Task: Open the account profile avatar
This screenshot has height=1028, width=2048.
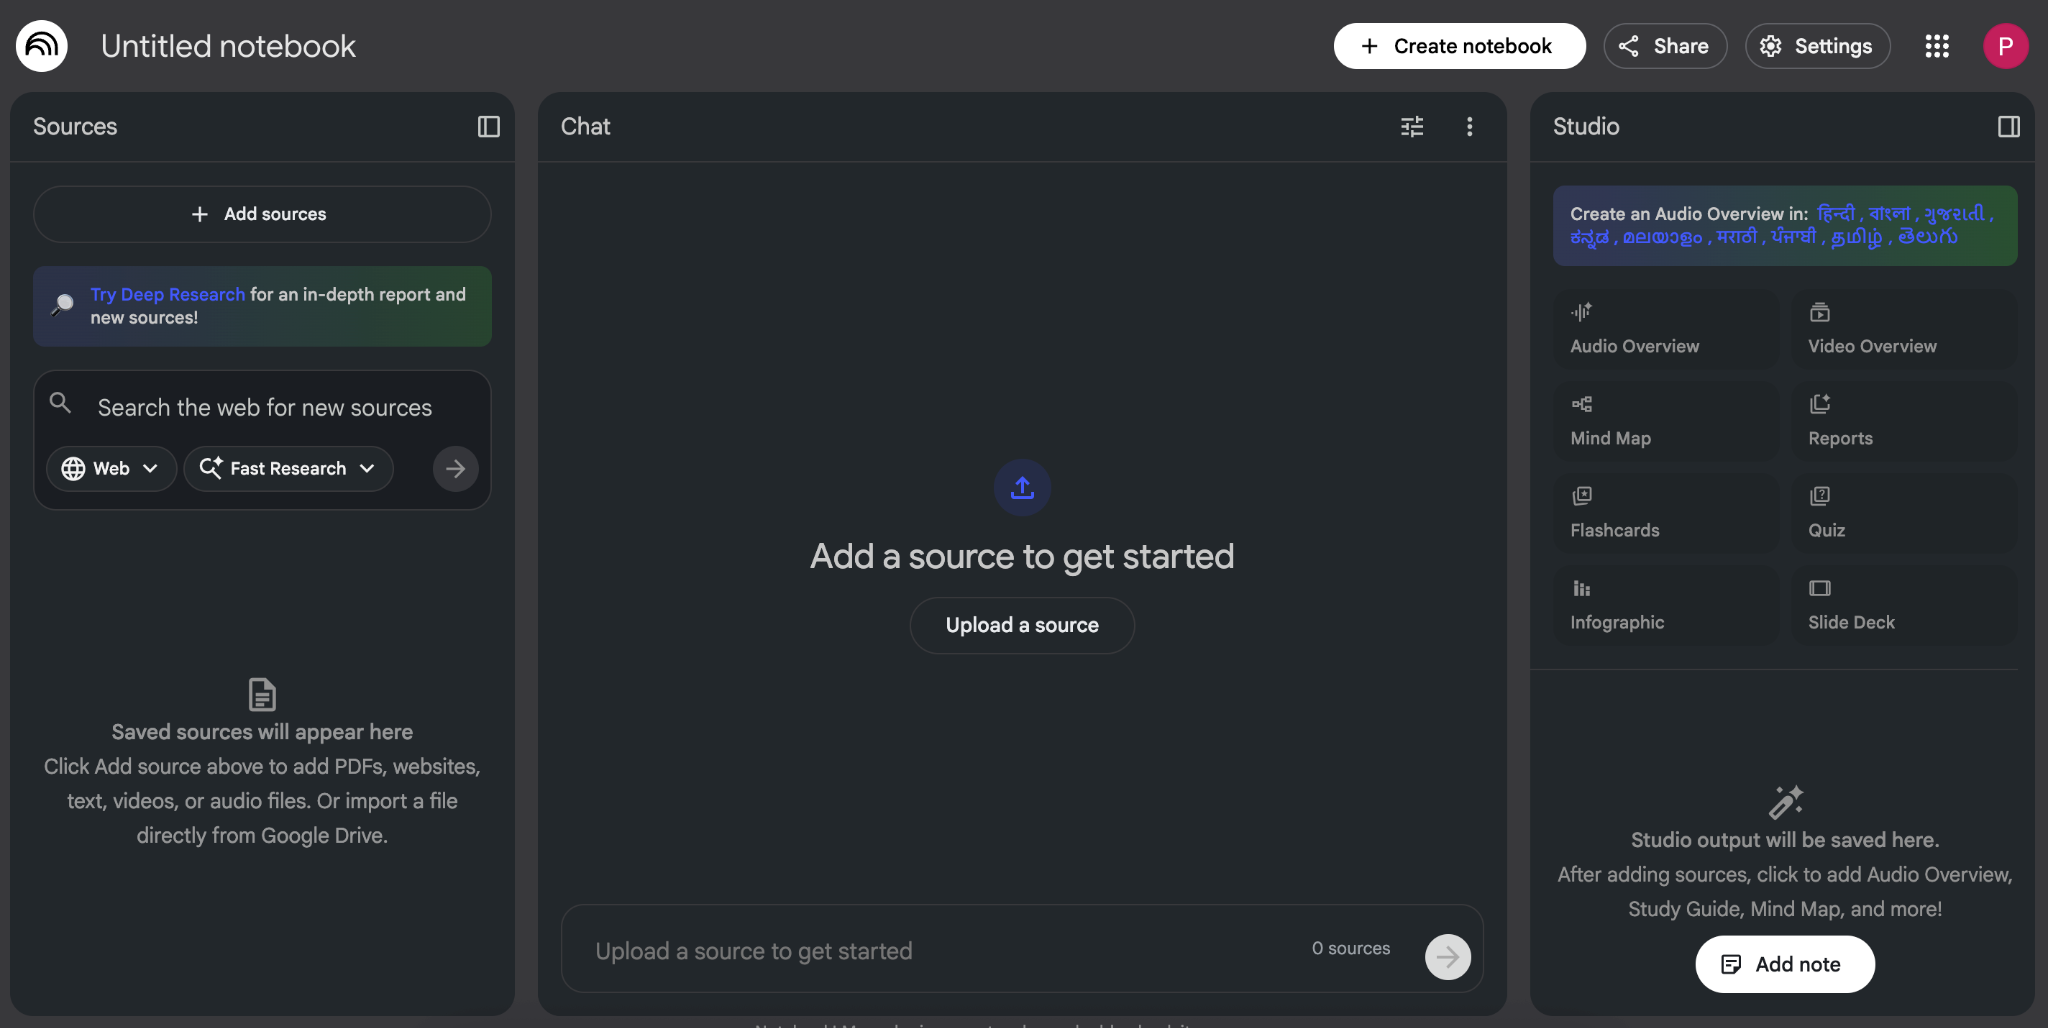Action: 2005,46
